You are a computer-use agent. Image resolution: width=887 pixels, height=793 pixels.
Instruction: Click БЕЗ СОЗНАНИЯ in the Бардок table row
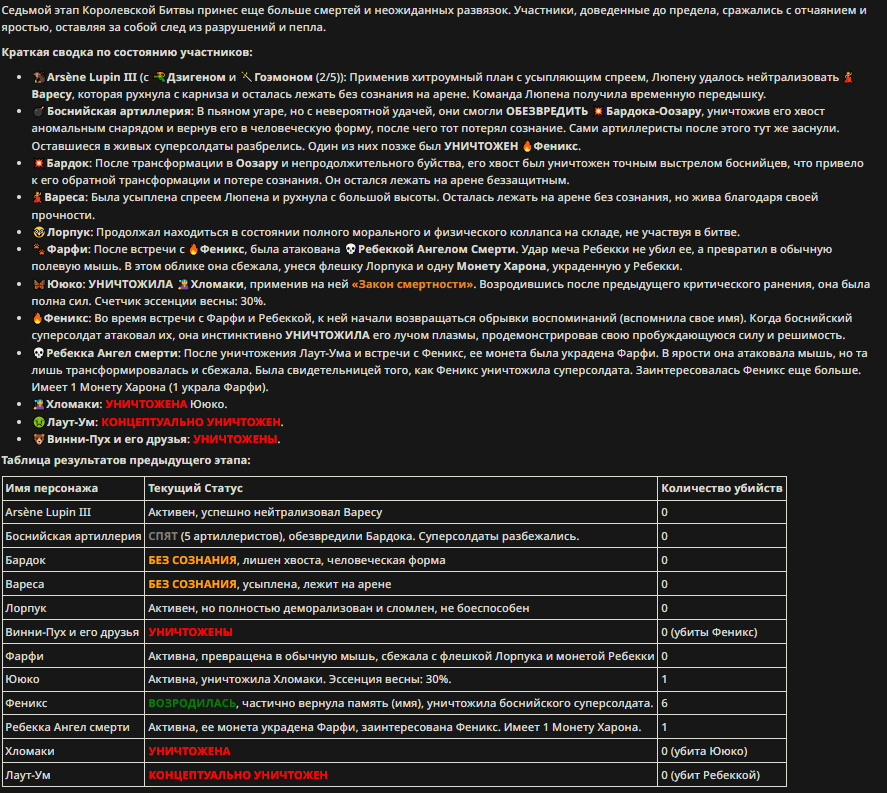(x=192, y=560)
